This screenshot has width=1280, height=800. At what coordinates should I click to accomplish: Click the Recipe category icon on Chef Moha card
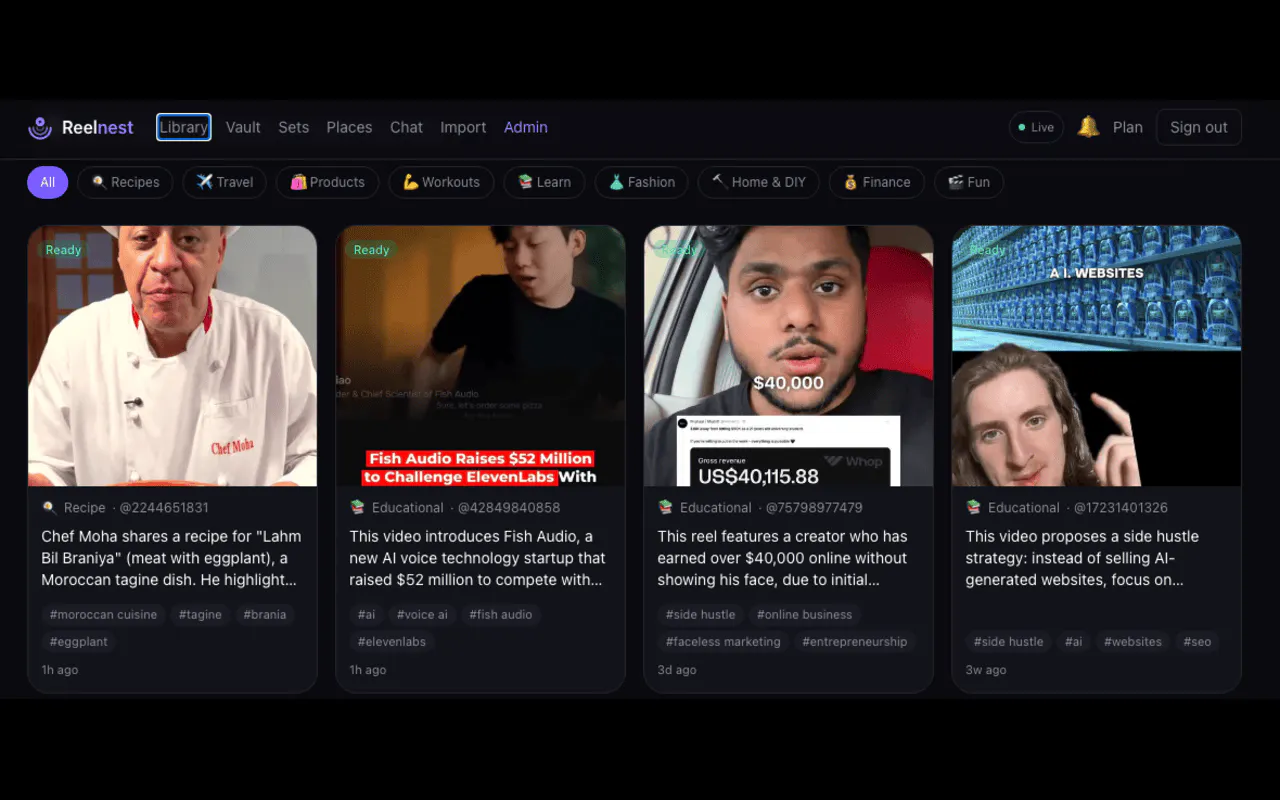pyautogui.click(x=49, y=508)
